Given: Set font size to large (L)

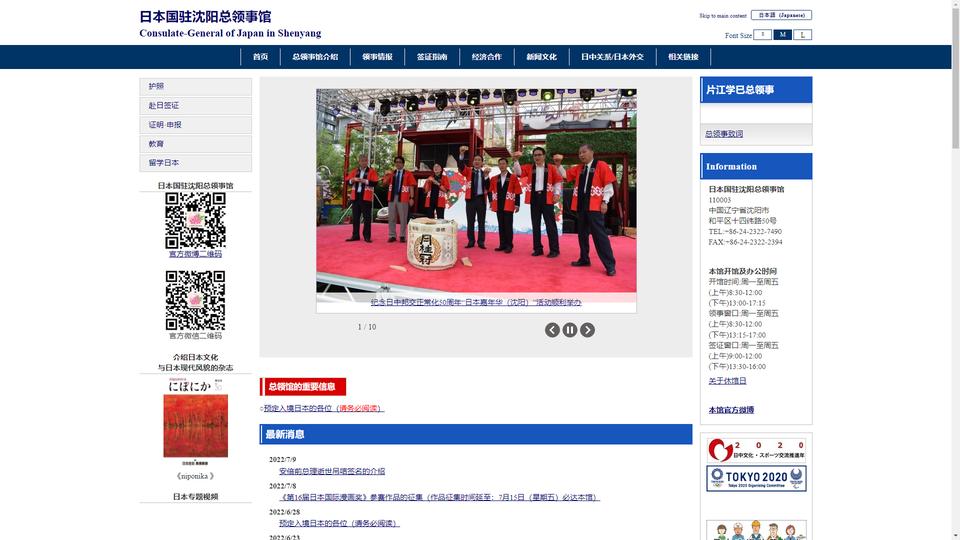Looking at the screenshot, I should pos(803,34).
